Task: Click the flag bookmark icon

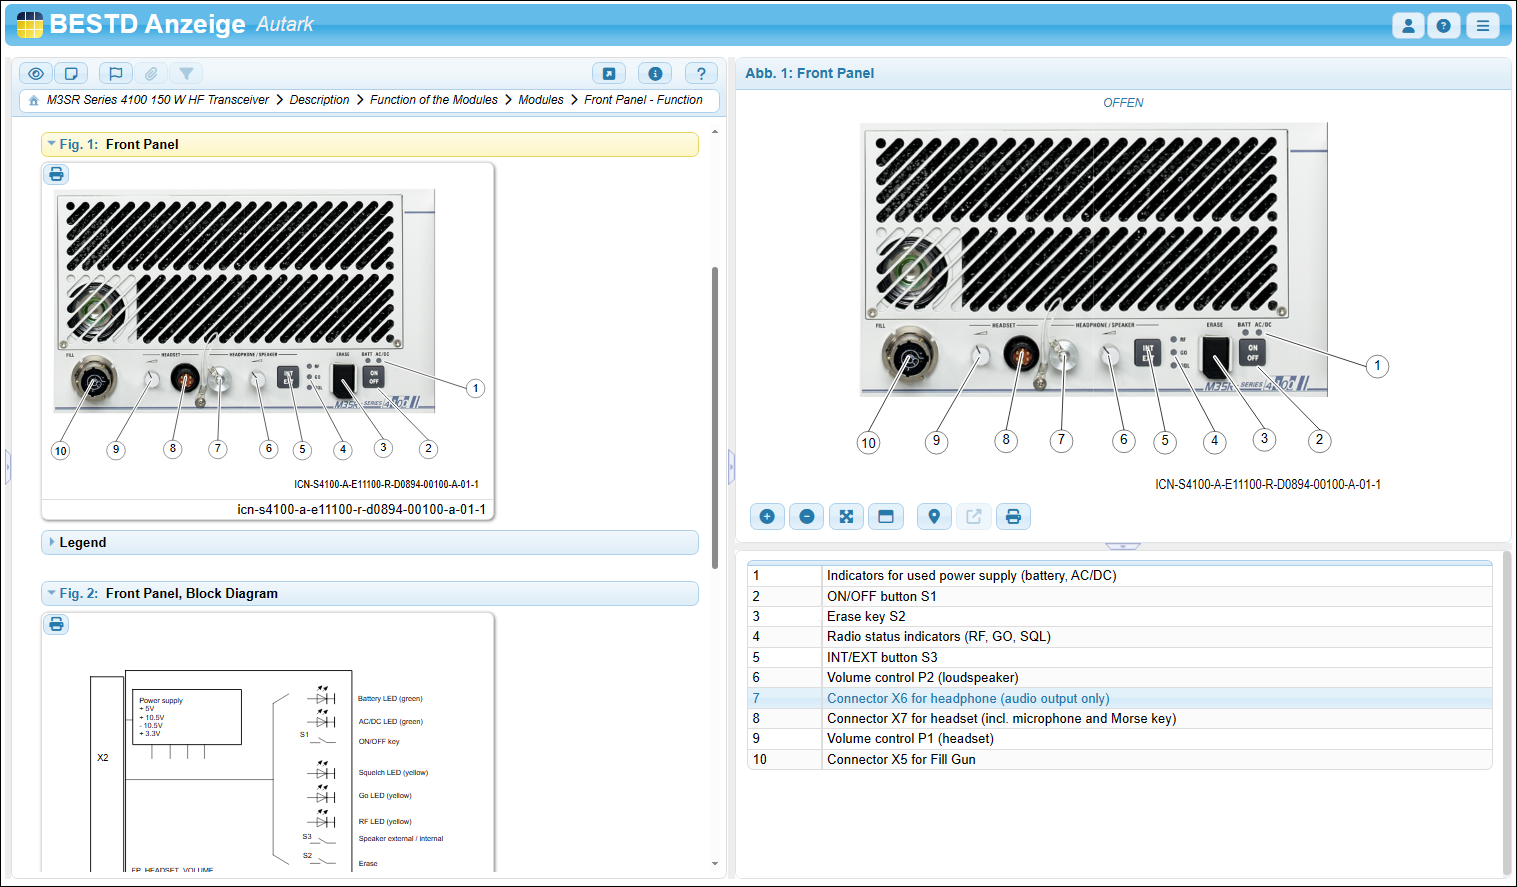Action: 116,73
